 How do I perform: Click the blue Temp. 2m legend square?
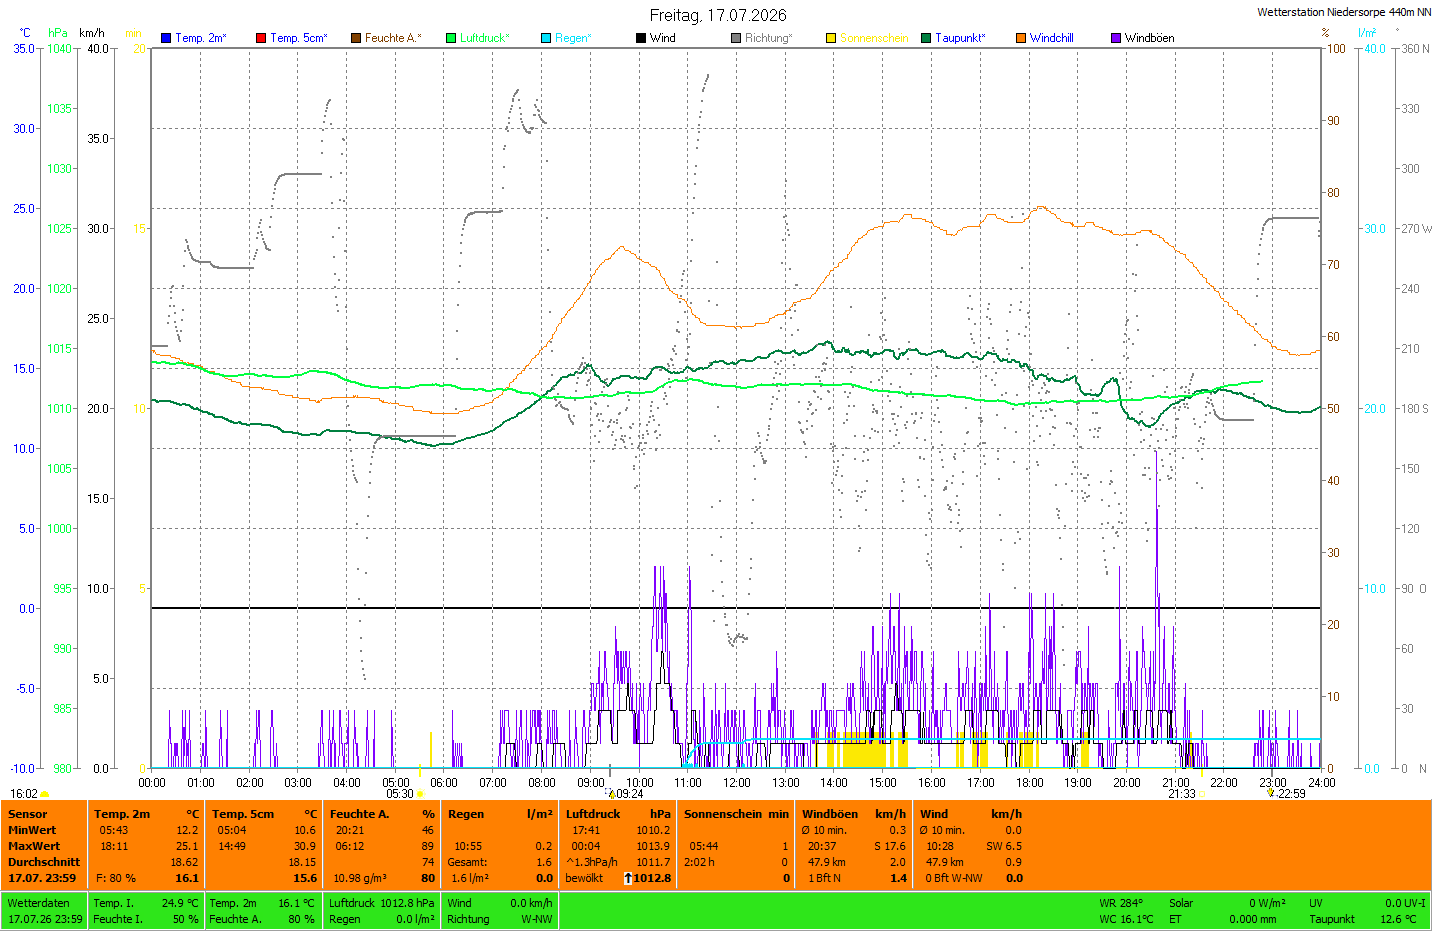click(x=166, y=38)
